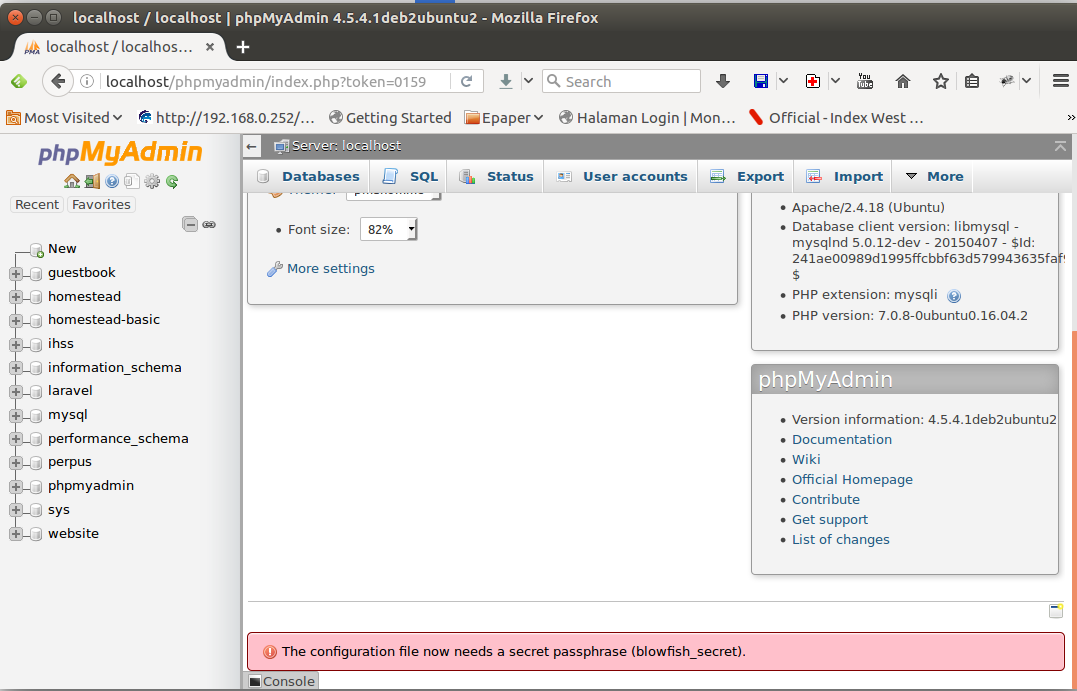Image resolution: width=1077 pixels, height=691 pixels.
Task: Click the Firefox Search input field
Action: pyautogui.click(x=622, y=81)
